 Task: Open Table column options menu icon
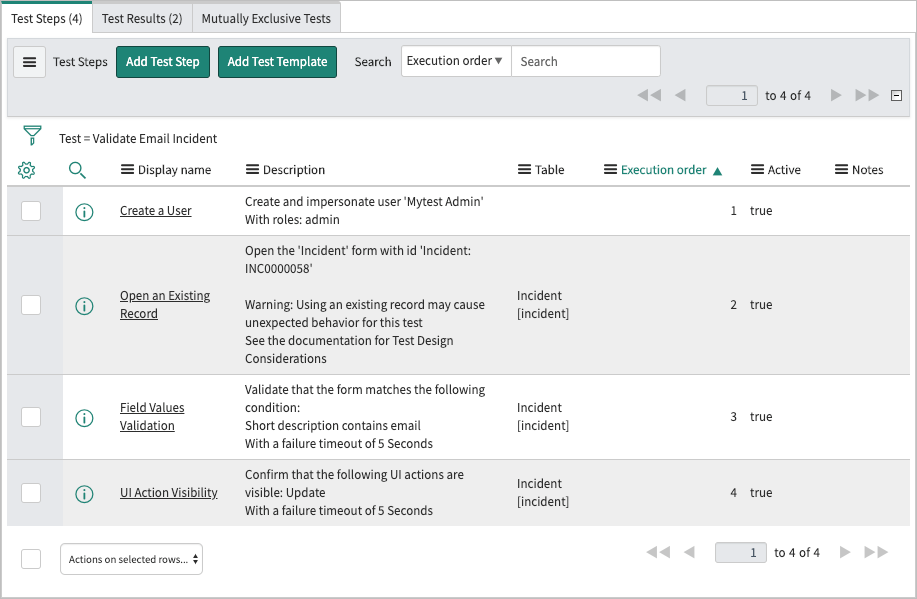tap(525, 170)
